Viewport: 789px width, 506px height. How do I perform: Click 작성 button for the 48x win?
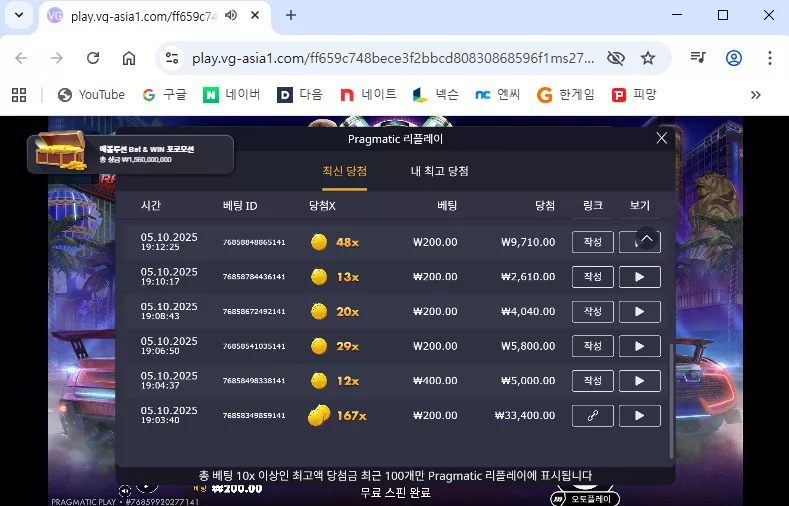(x=593, y=242)
